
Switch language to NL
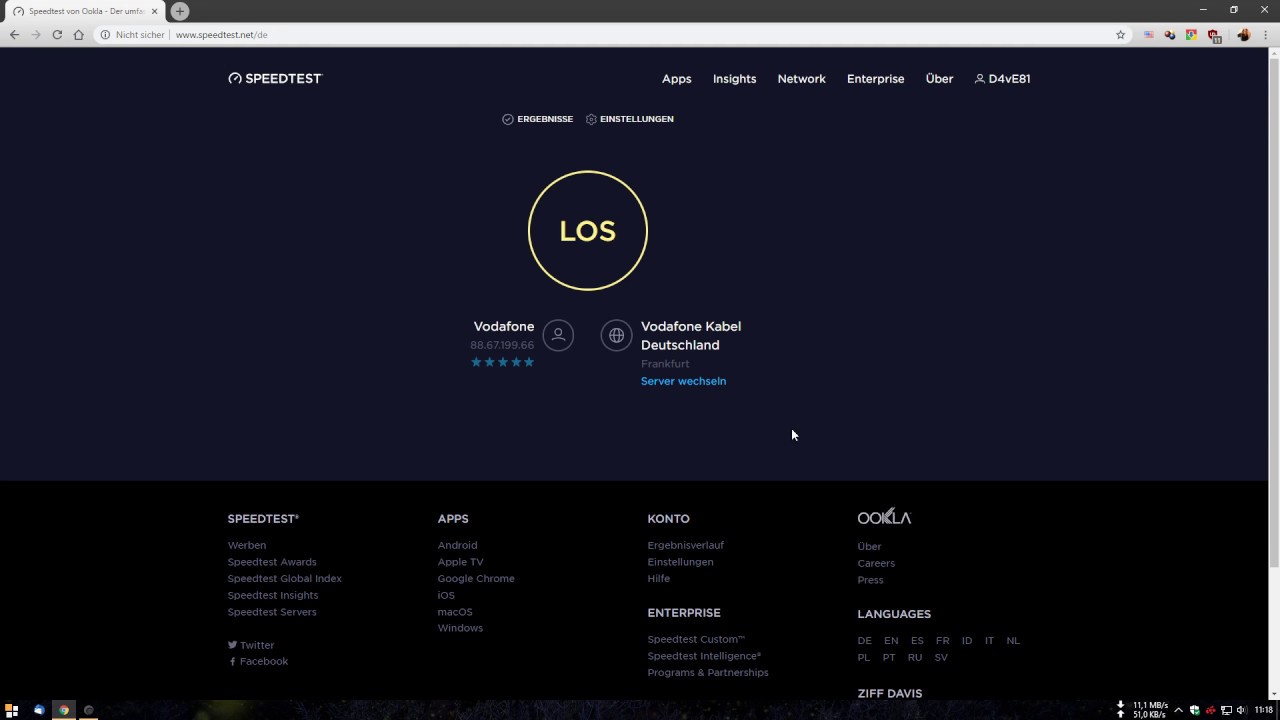click(x=1013, y=640)
